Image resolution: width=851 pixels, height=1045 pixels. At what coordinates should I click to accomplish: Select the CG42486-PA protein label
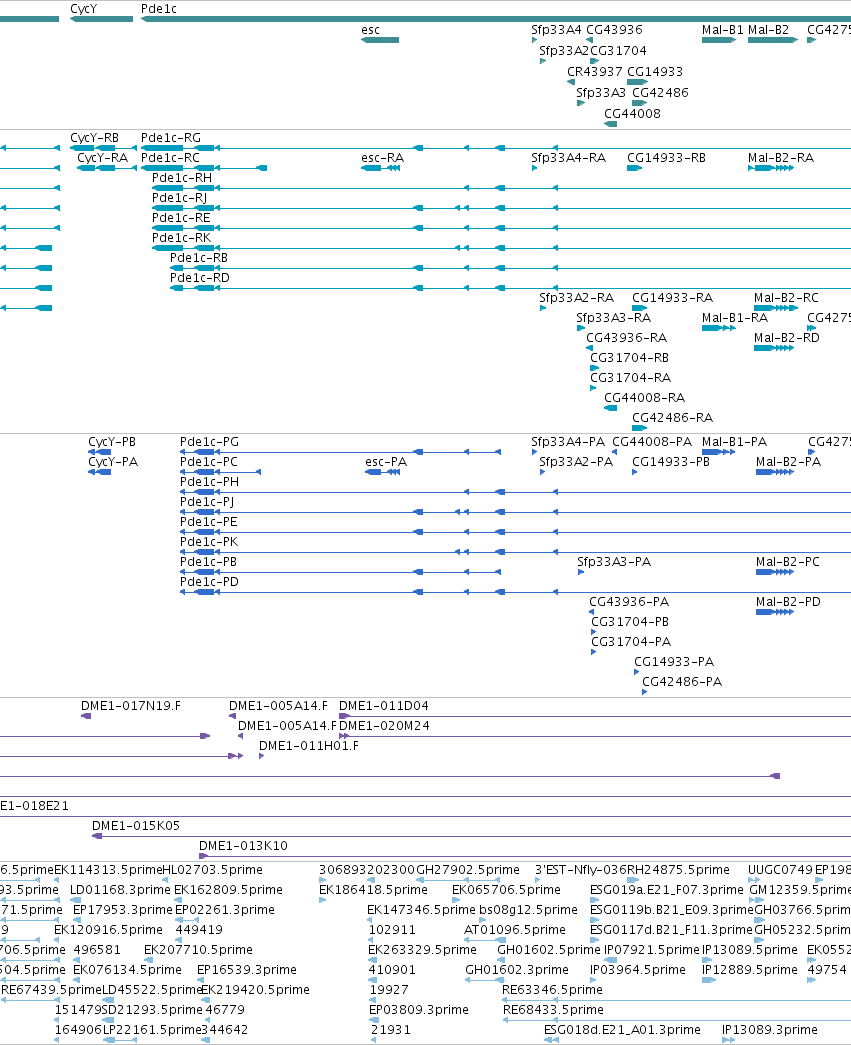[x=682, y=682]
